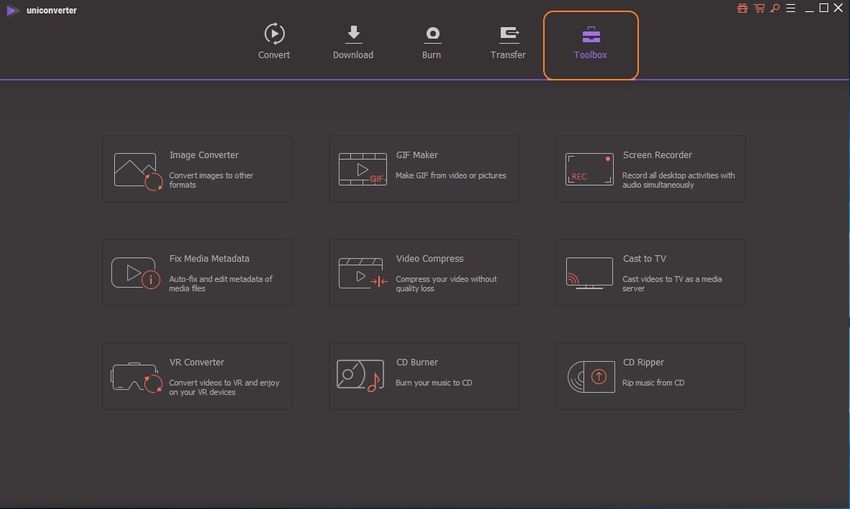Click the GIF Maker film icon
This screenshot has height=509, width=850.
click(x=362, y=170)
